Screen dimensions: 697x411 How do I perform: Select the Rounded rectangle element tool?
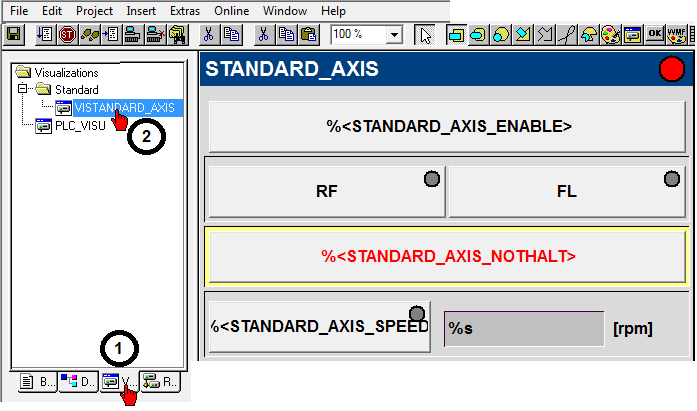pyautogui.click(x=478, y=35)
